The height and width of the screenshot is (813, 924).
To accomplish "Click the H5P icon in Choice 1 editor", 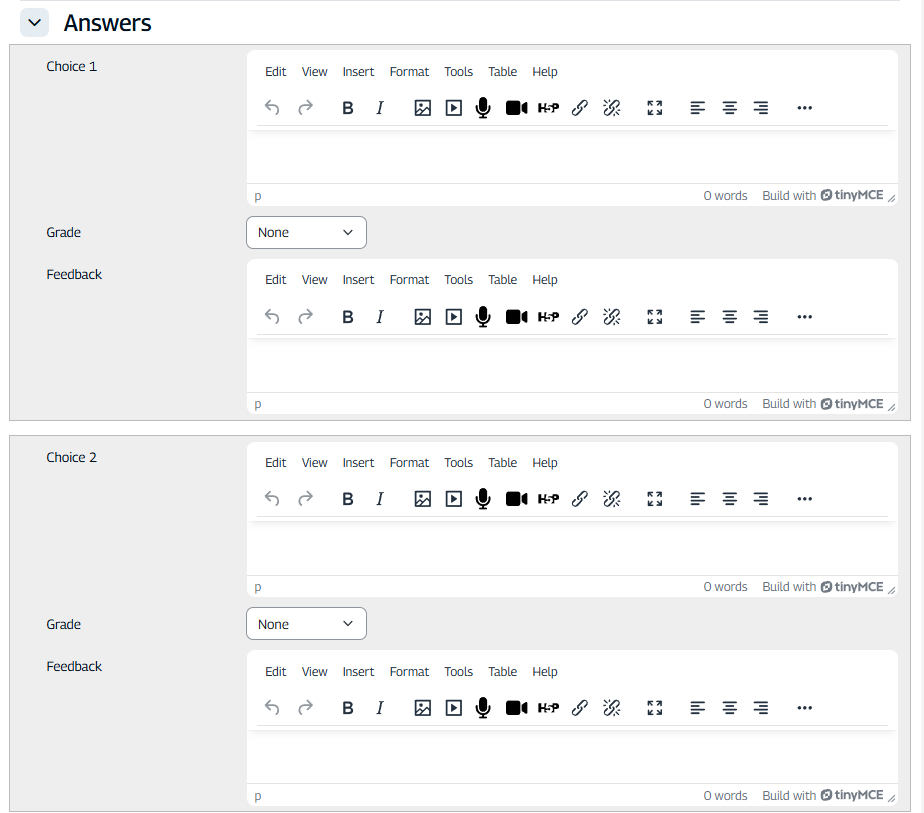I will (x=548, y=108).
